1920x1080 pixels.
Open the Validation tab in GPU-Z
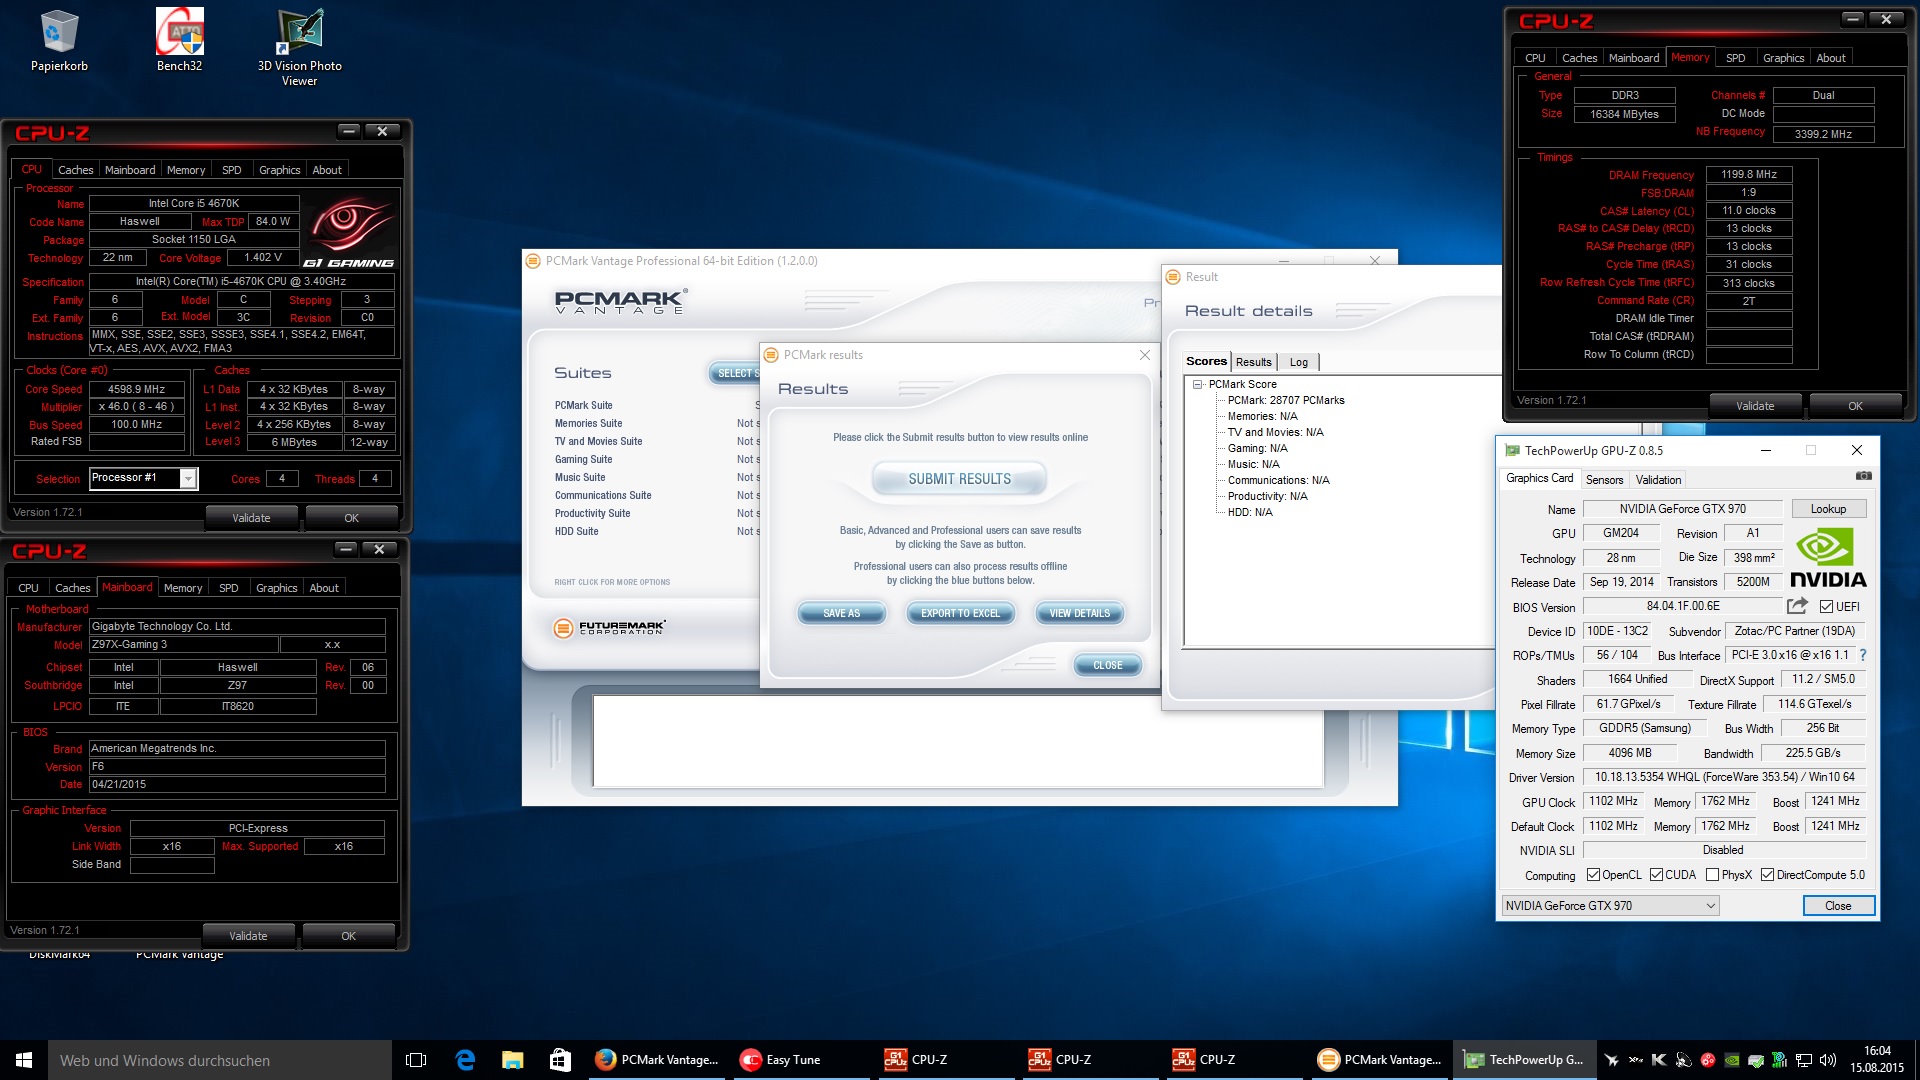[1658, 480]
